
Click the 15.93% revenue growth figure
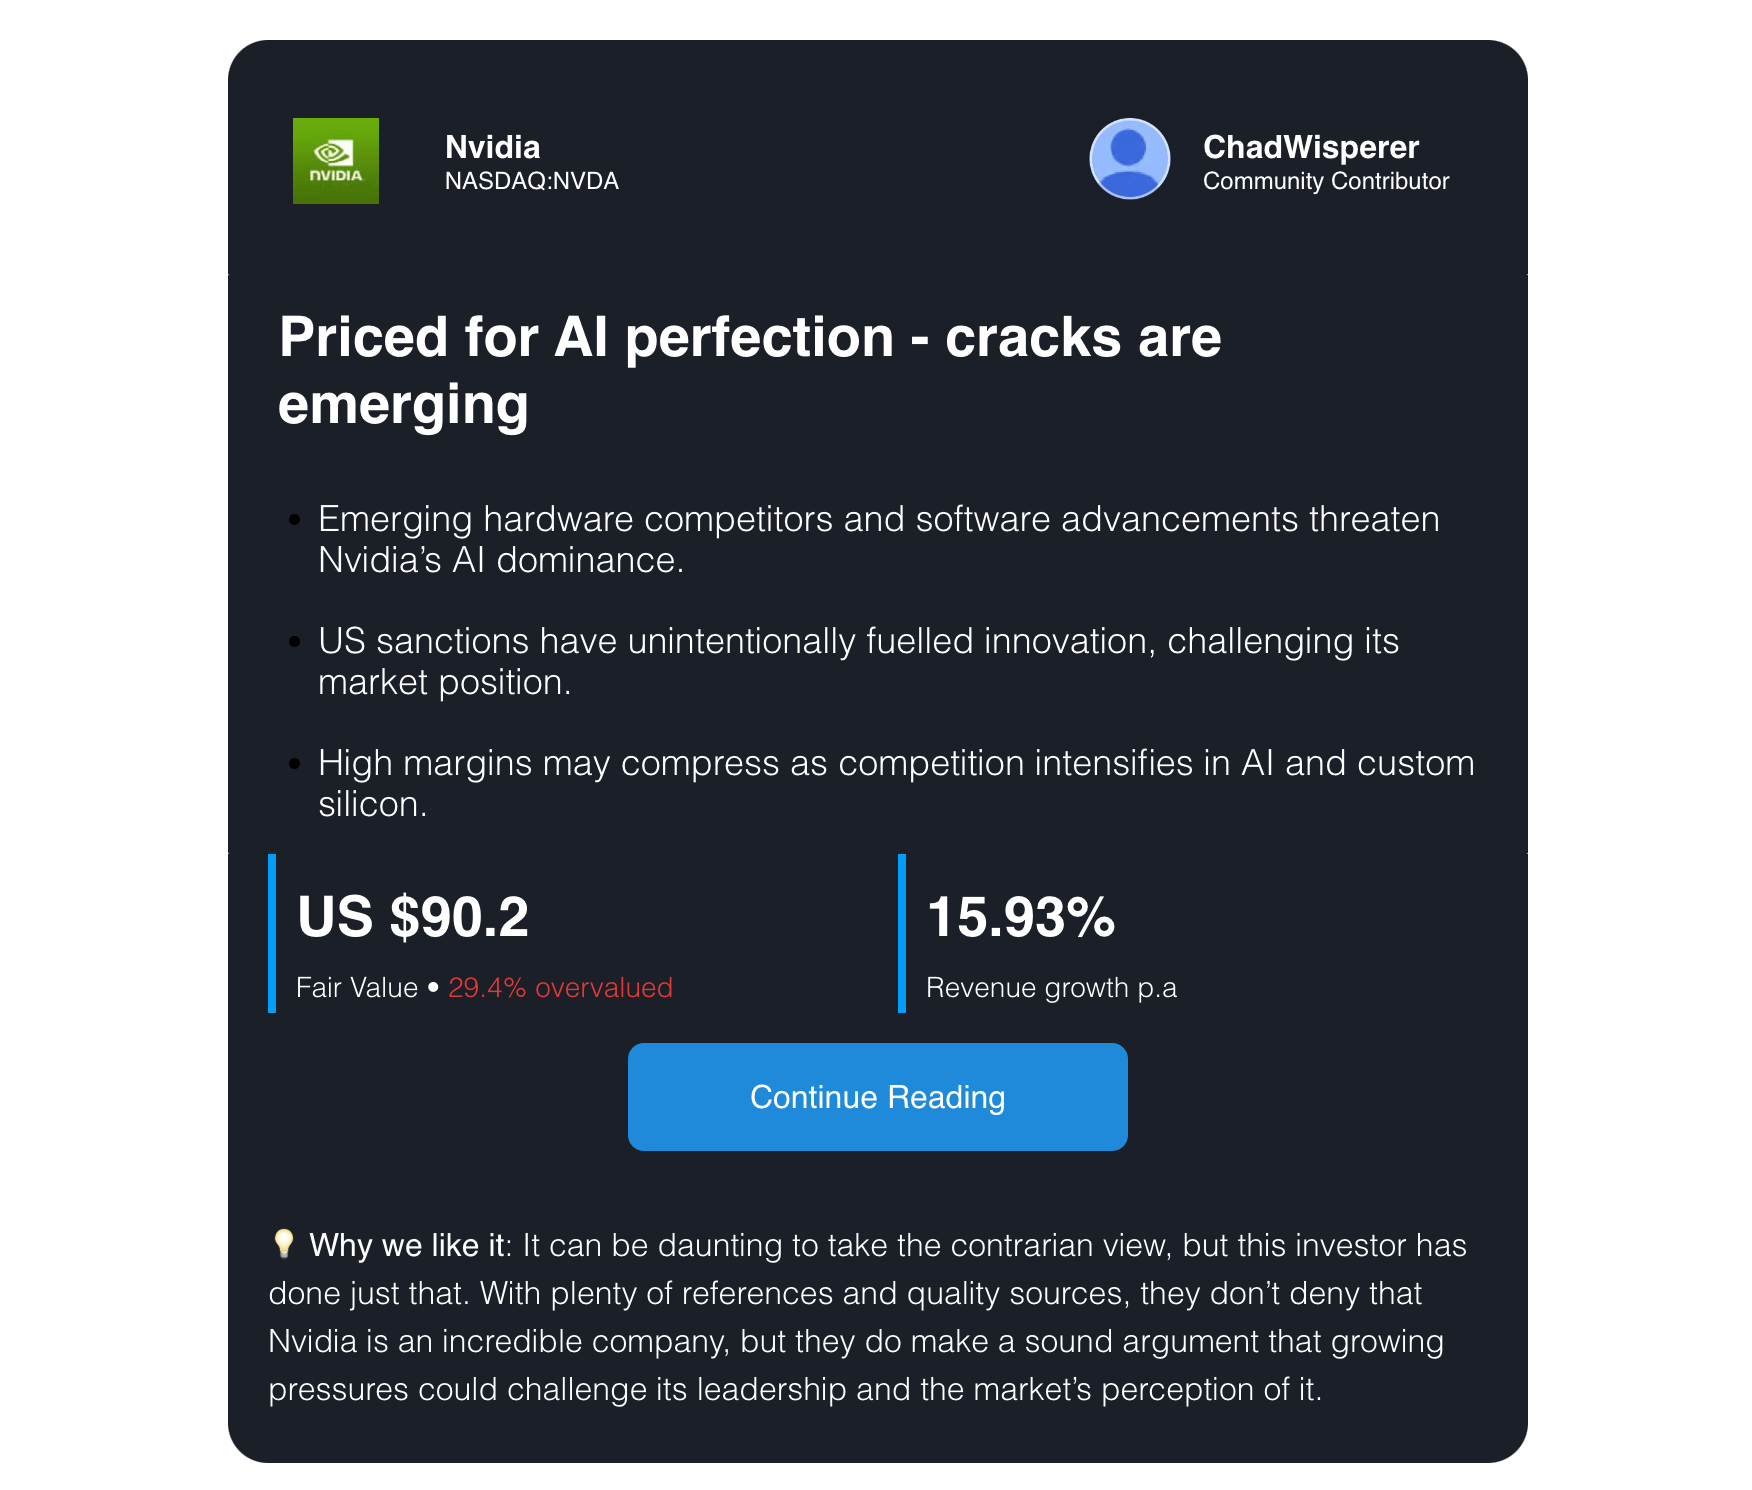click(x=1020, y=917)
